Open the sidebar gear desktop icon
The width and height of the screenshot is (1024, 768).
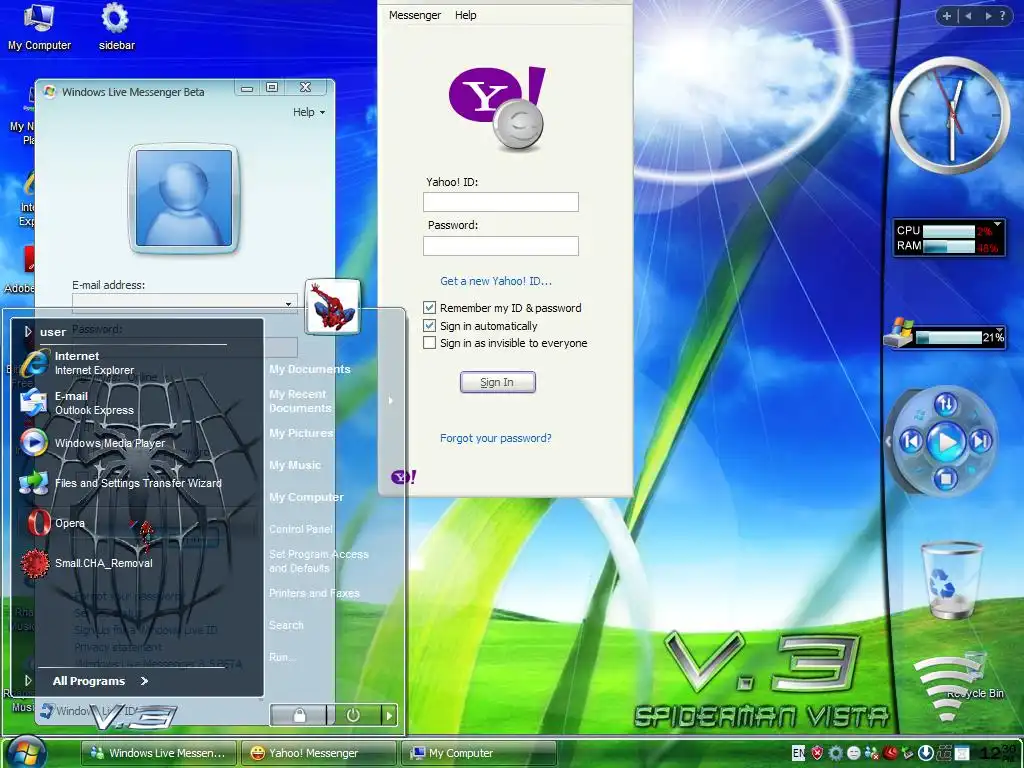click(x=116, y=27)
